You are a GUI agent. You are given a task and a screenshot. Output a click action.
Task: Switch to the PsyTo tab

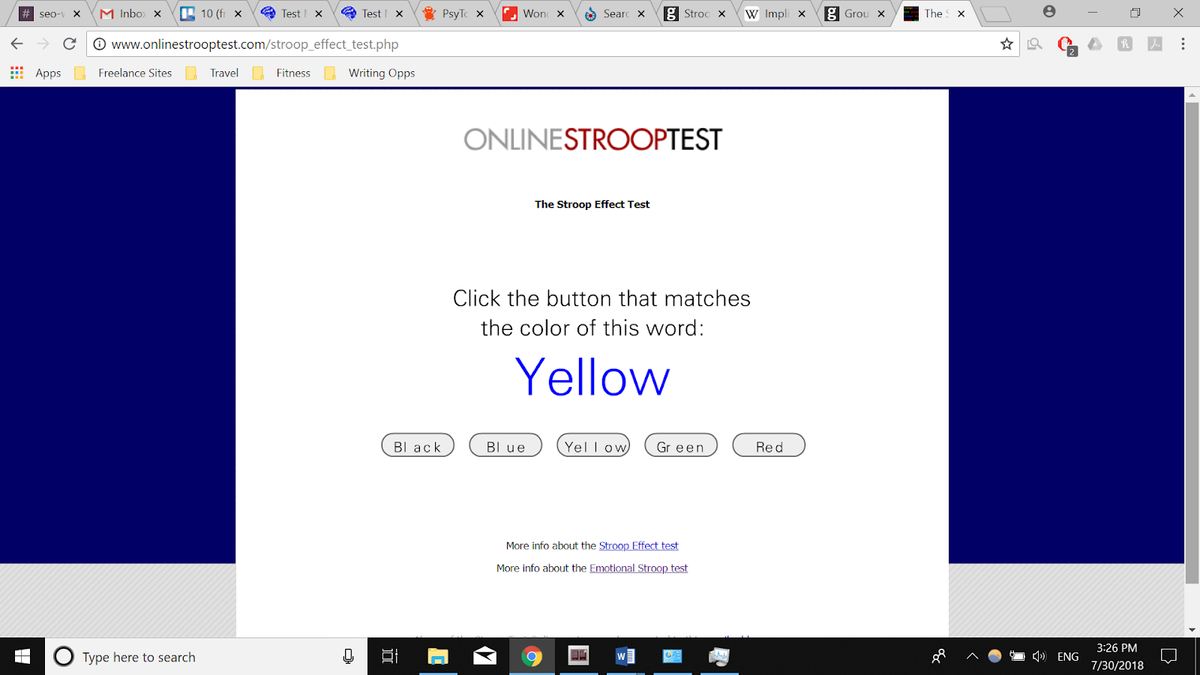pos(453,14)
